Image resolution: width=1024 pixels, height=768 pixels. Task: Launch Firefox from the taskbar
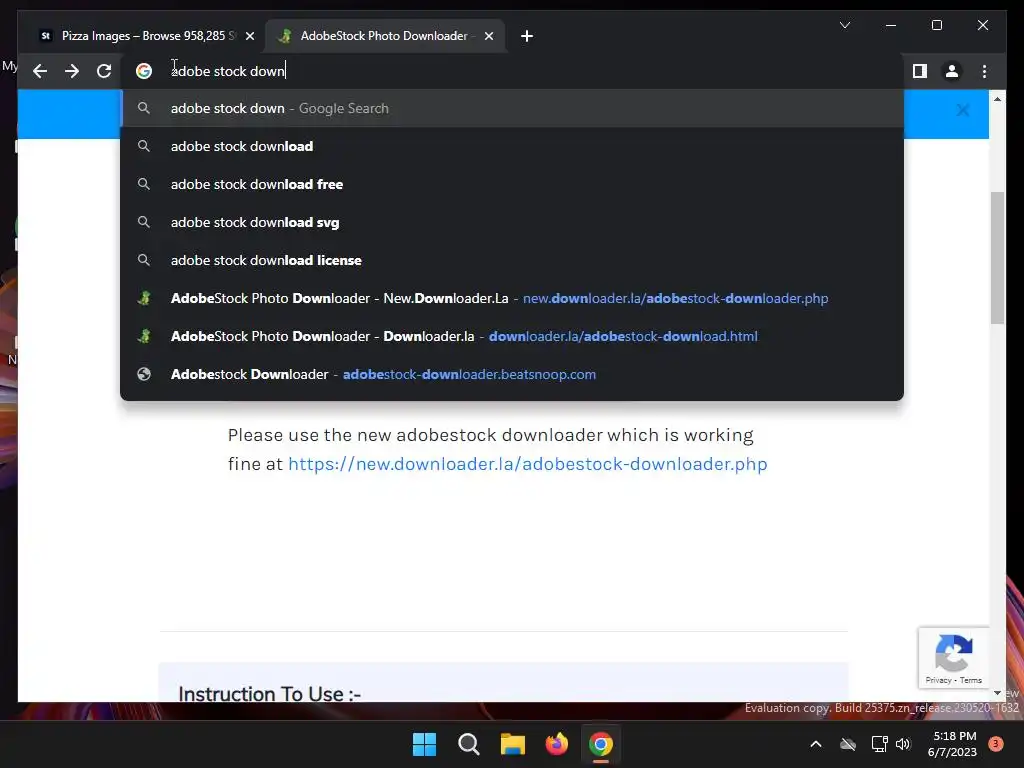(556, 744)
